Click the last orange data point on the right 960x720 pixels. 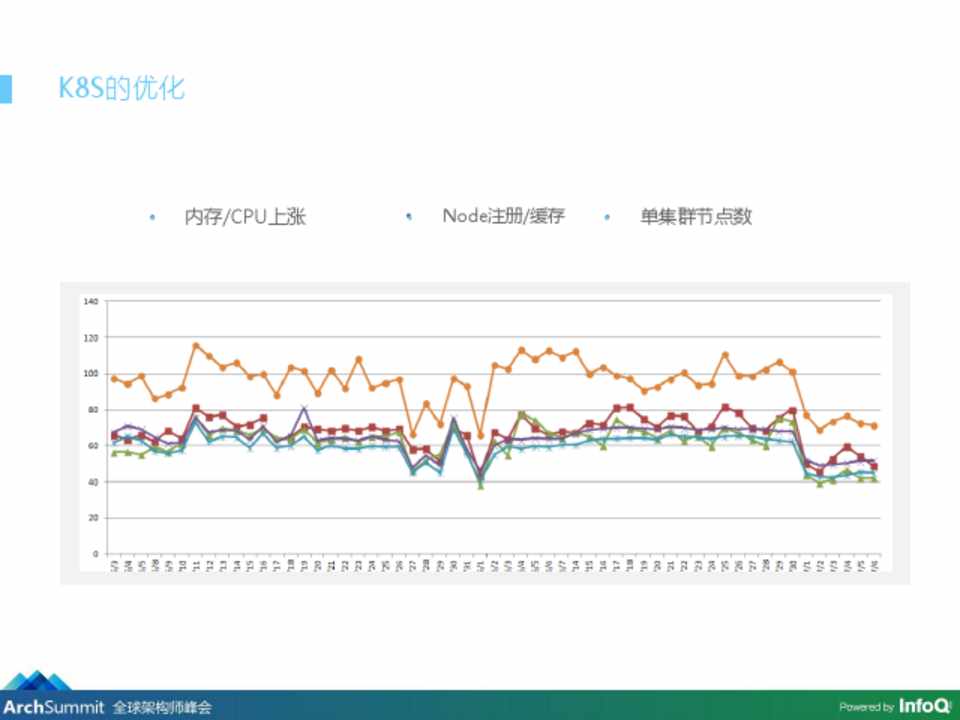tap(874, 426)
